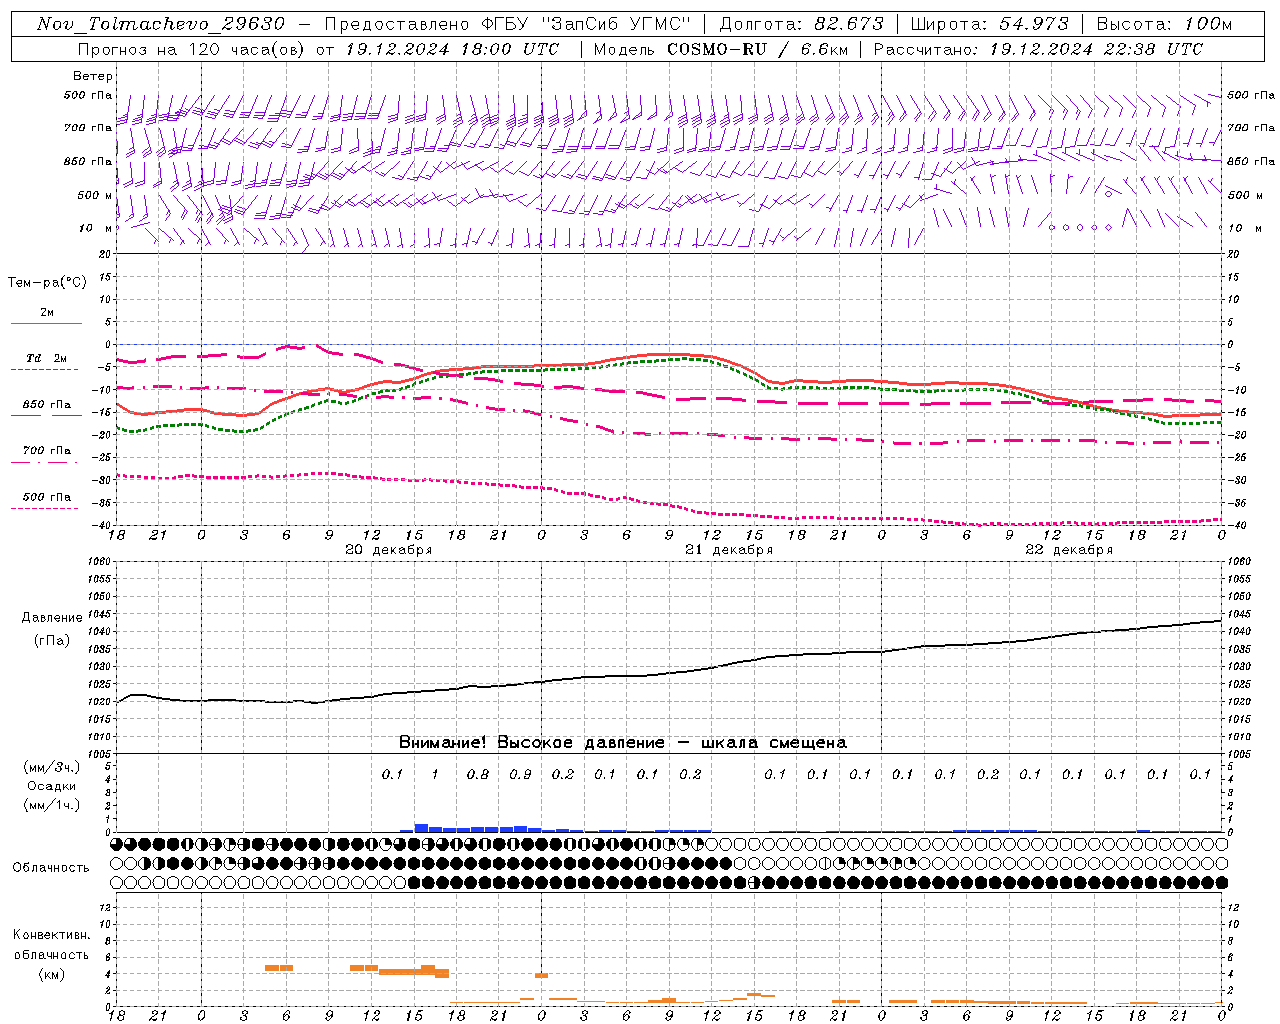This screenshot has height=1024, width=1280.
Task: Click the Долгота: 82.673 value
Action: pos(802,24)
